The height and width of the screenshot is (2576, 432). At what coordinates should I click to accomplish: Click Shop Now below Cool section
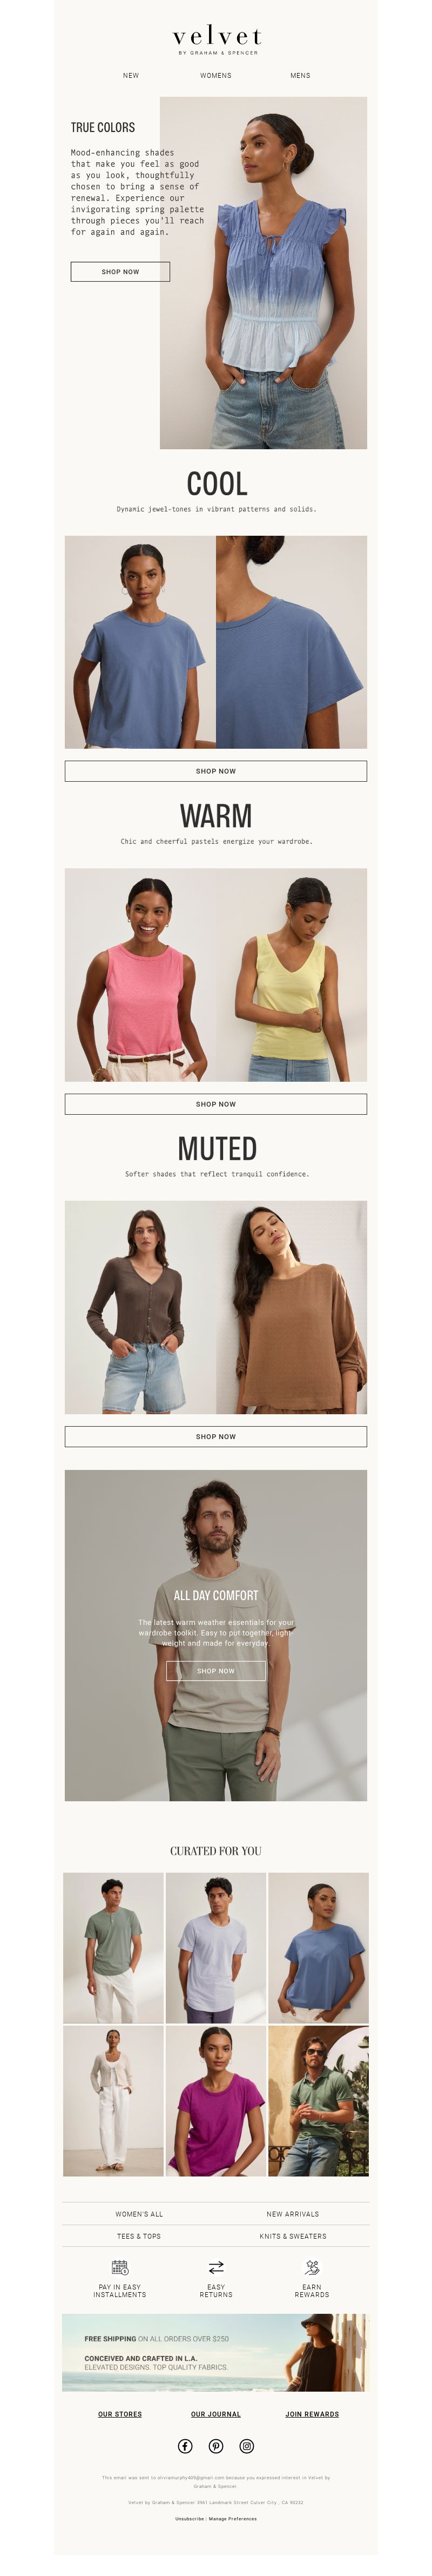click(x=216, y=771)
